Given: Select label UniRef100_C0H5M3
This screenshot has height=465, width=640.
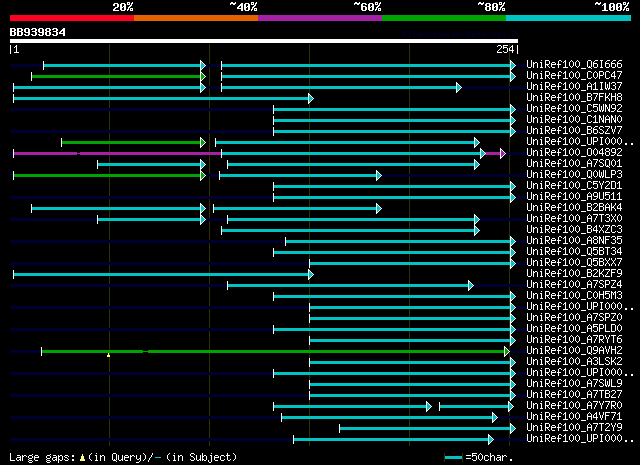Looking at the screenshot, I should coord(574,296).
